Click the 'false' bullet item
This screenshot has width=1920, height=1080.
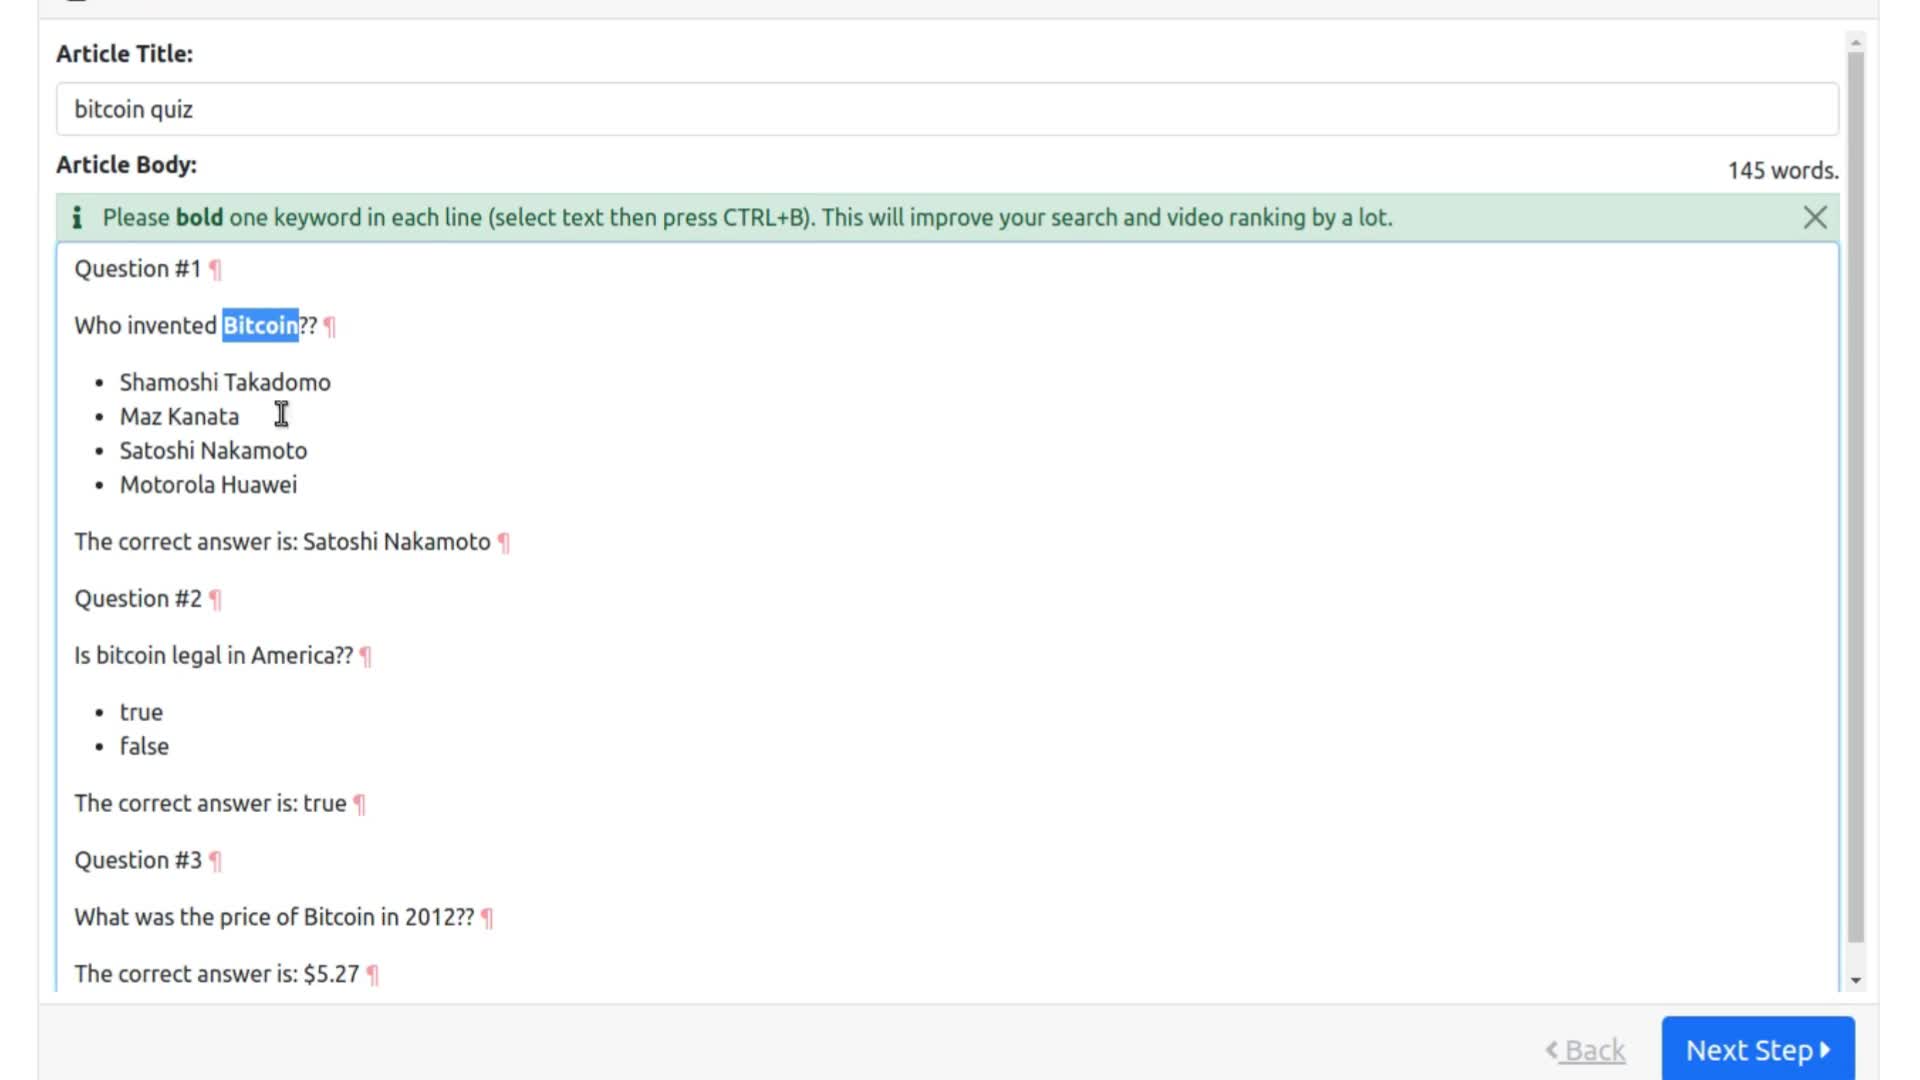coord(144,747)
